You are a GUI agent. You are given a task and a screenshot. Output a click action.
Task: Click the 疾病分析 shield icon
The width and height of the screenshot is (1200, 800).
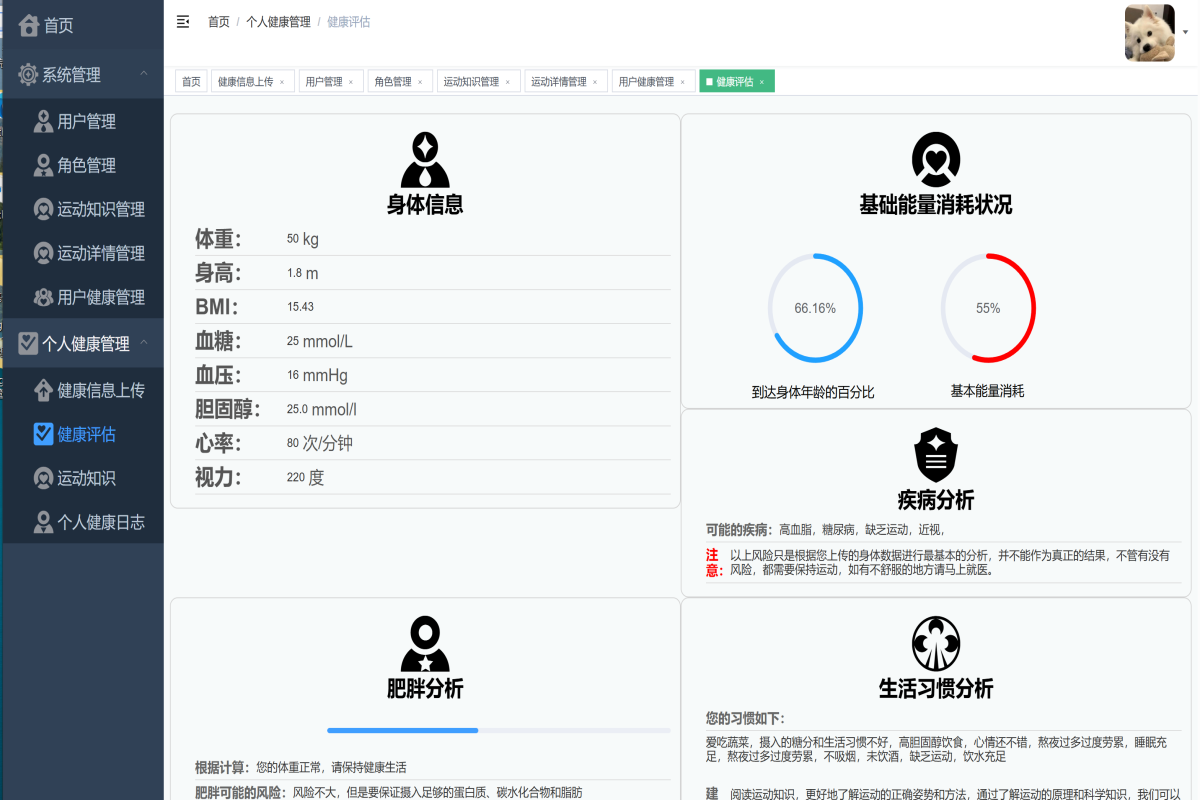pos(935,452)
